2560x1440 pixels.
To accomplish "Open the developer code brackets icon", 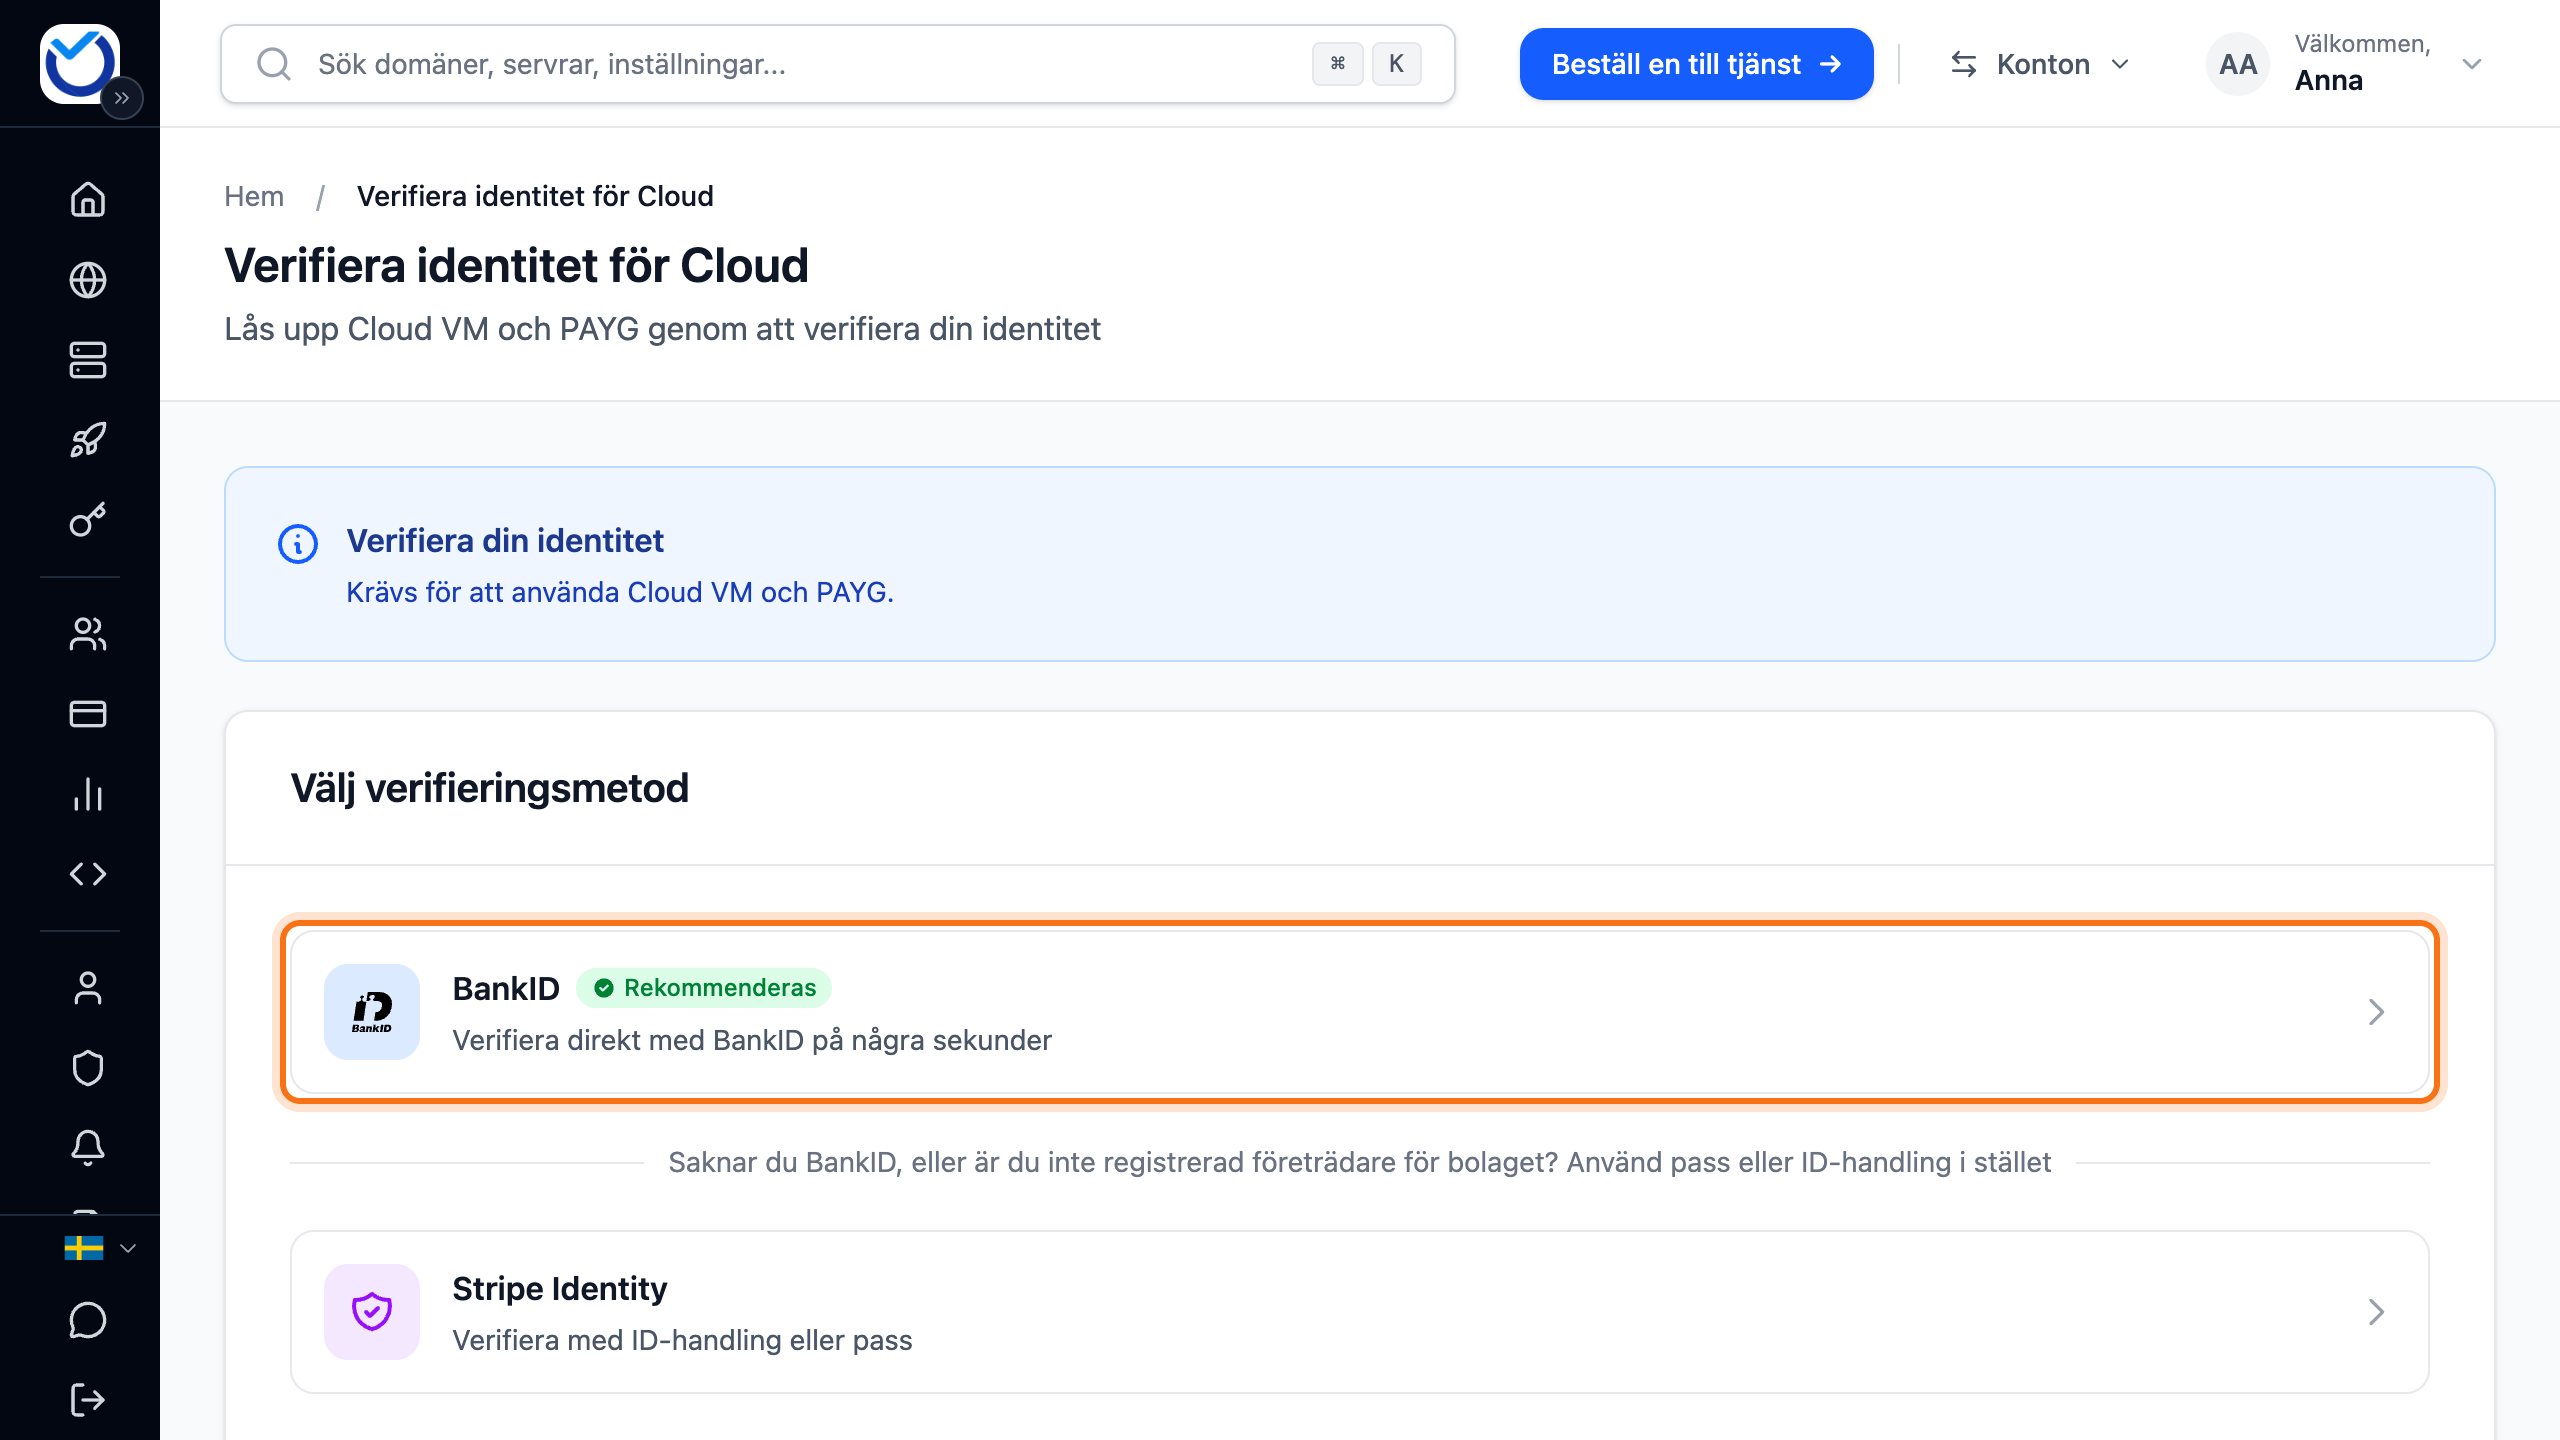I will click(x=88, y=874).
